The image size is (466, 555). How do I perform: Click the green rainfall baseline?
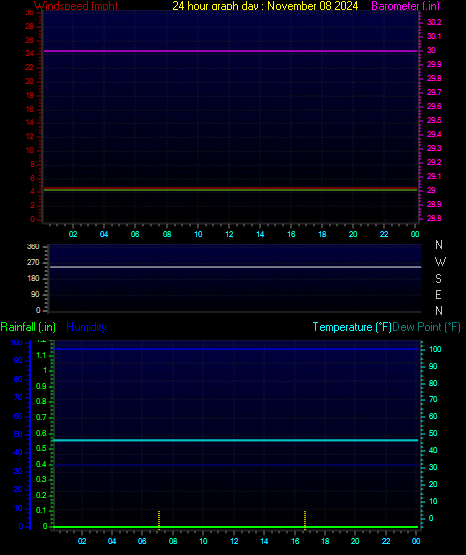(x=236, y=527)
